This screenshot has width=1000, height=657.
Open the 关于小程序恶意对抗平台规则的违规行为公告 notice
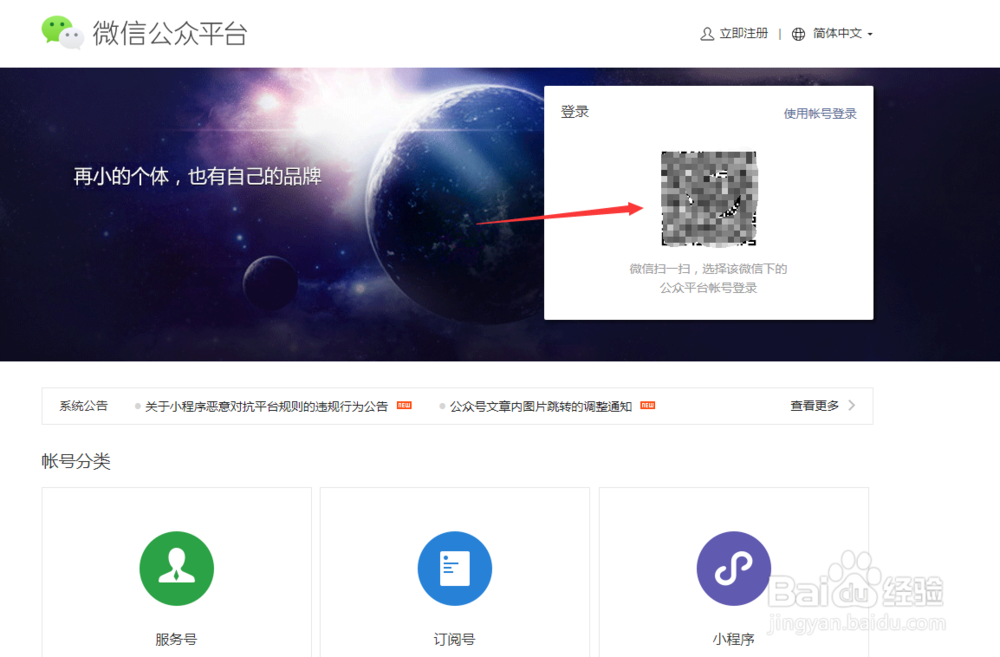[x=266, y=406]
